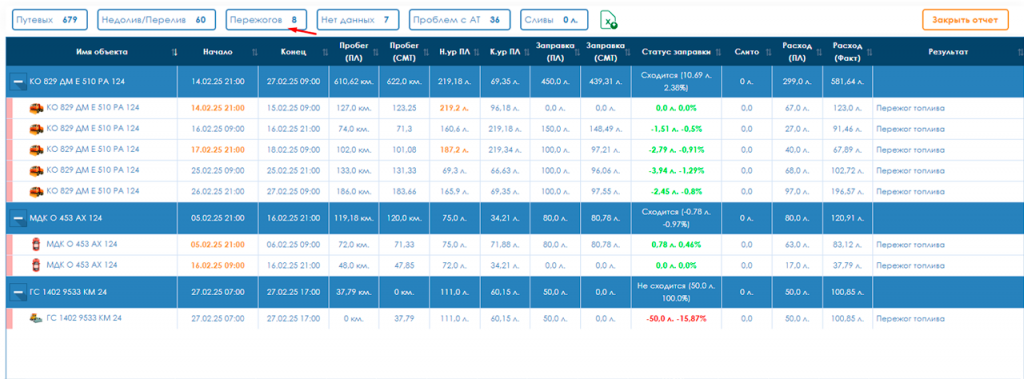Image resolution: width=1024 pixels, height=379 pixels.
Task: Click truck icon in 16.02.25 09:00 KO 829 row
Action: [x=36, y=129]
